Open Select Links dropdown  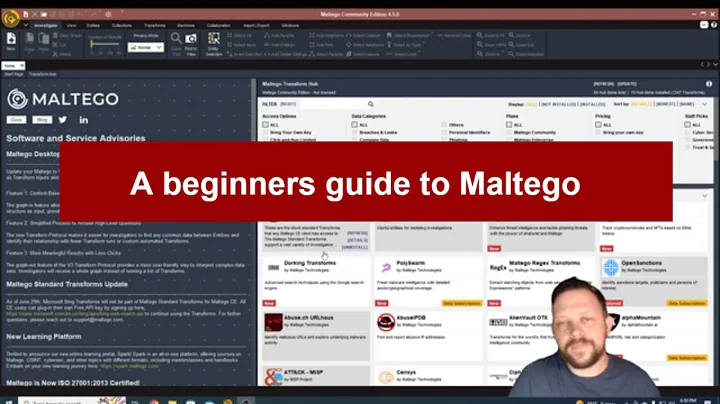[404, 54]
